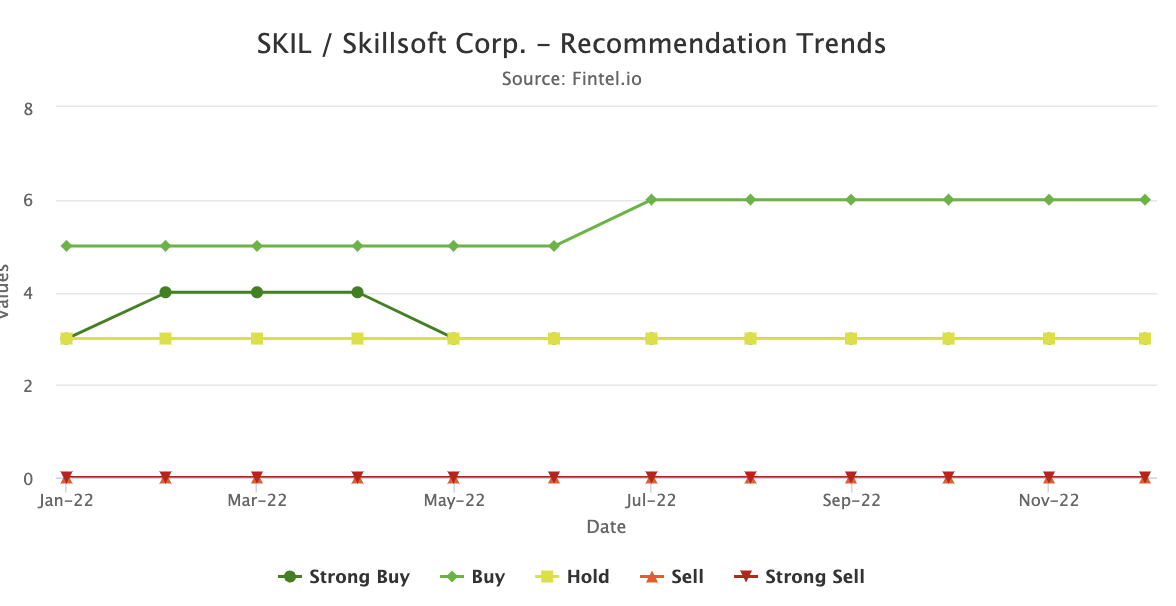Hide the Buy series via legend

pos(474,577)
